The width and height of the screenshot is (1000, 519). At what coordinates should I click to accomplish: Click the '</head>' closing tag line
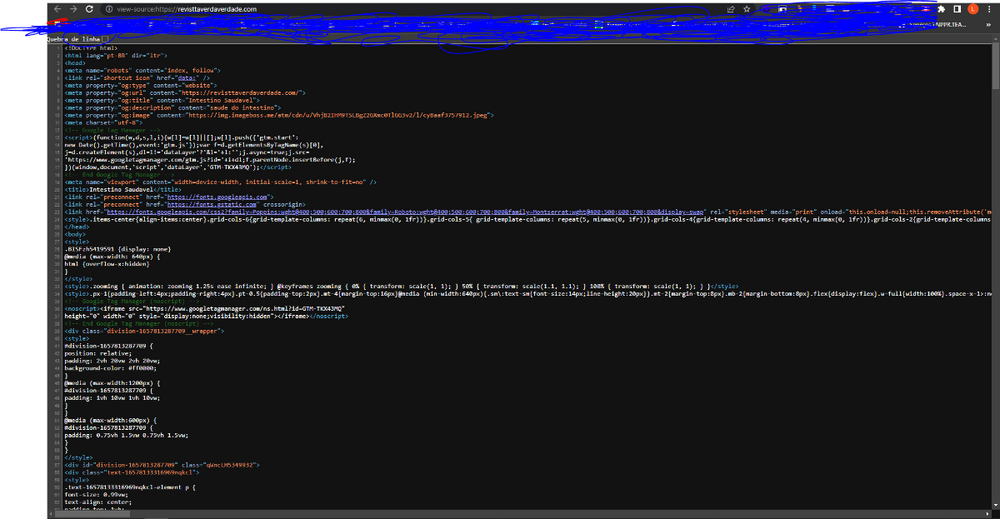(77, 227)
